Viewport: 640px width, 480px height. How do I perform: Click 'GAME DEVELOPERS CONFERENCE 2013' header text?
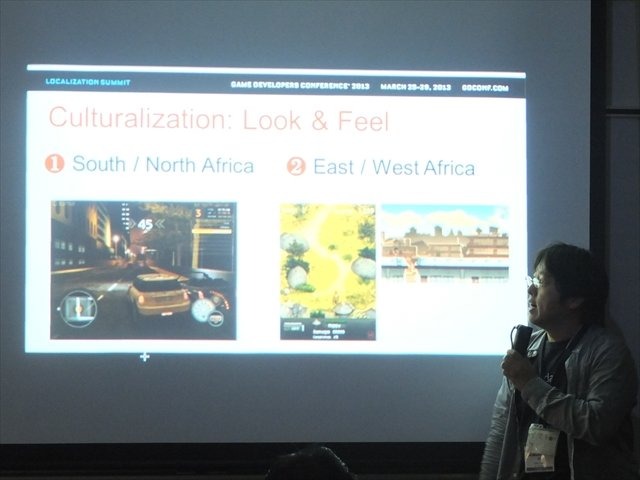(x=300, y=86)
